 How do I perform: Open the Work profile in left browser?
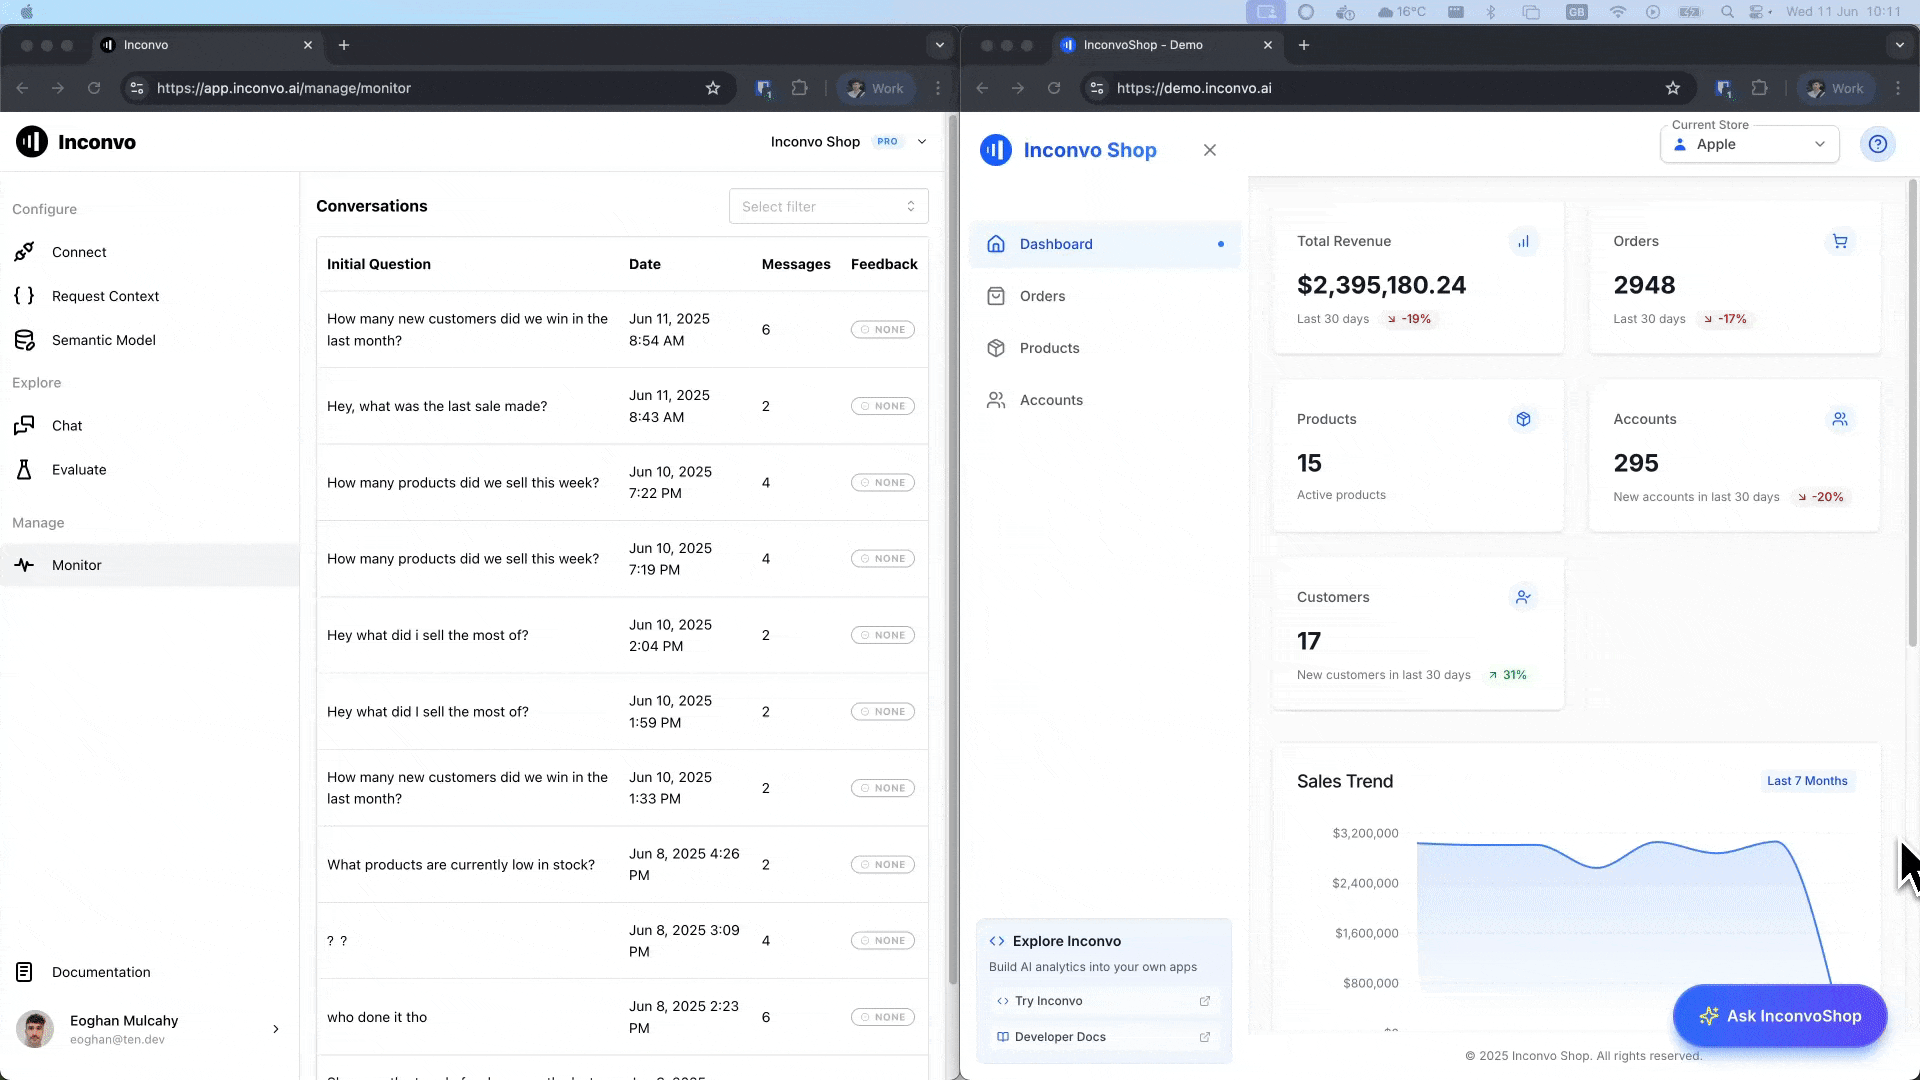[x=876, y=88]
